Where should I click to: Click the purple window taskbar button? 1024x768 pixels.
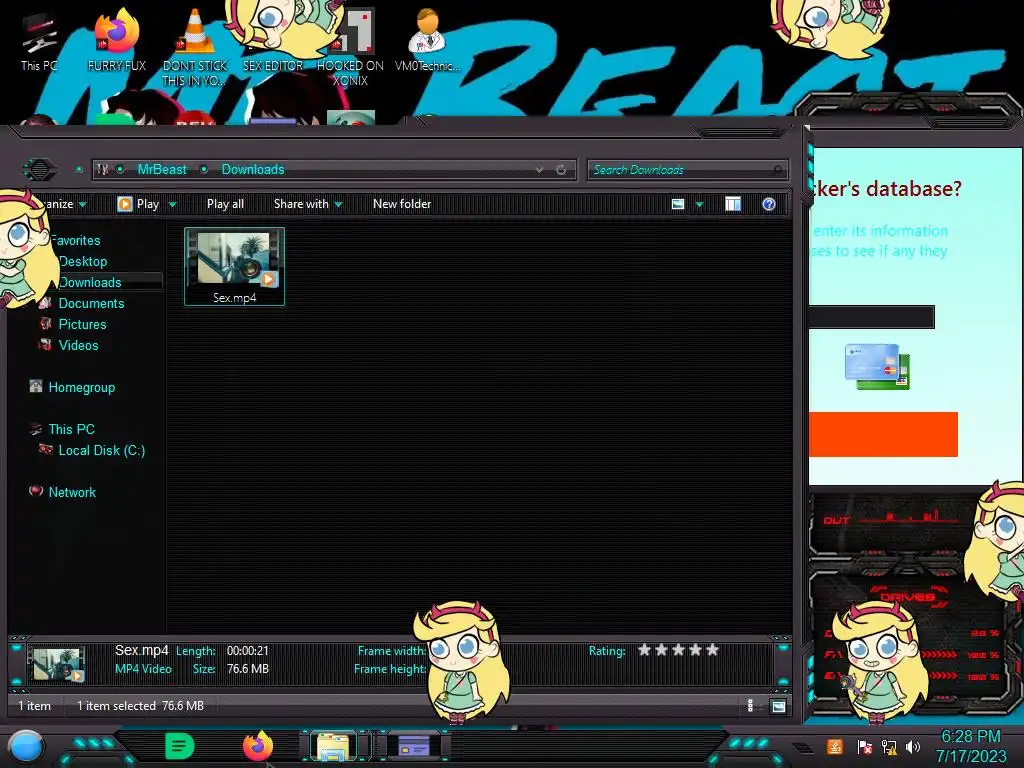click(x=413, y=746)
